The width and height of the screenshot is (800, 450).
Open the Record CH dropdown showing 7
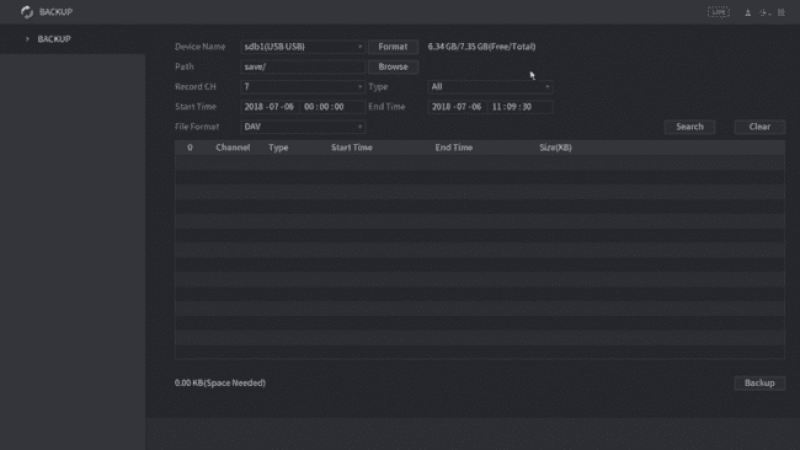click(303, 87)
